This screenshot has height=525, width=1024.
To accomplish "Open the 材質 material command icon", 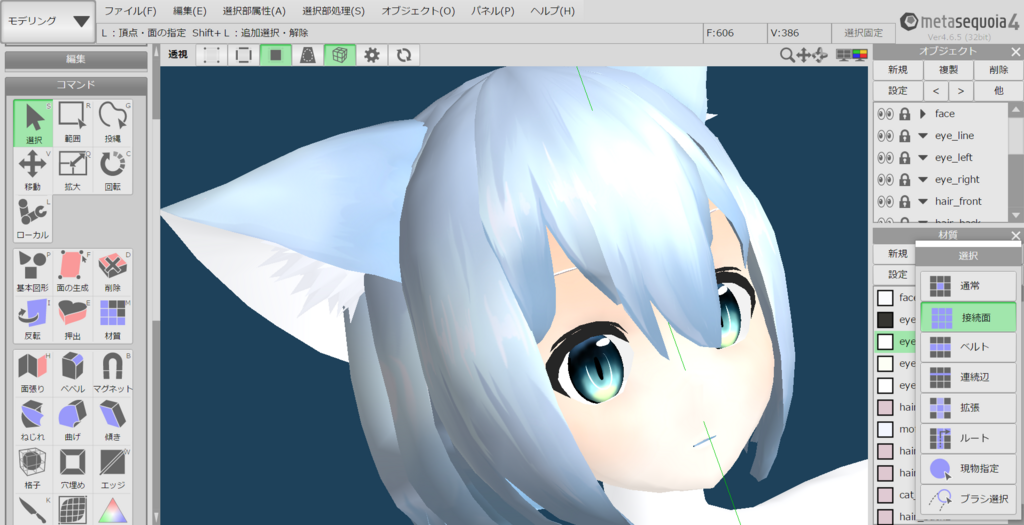I will point(112,320).
